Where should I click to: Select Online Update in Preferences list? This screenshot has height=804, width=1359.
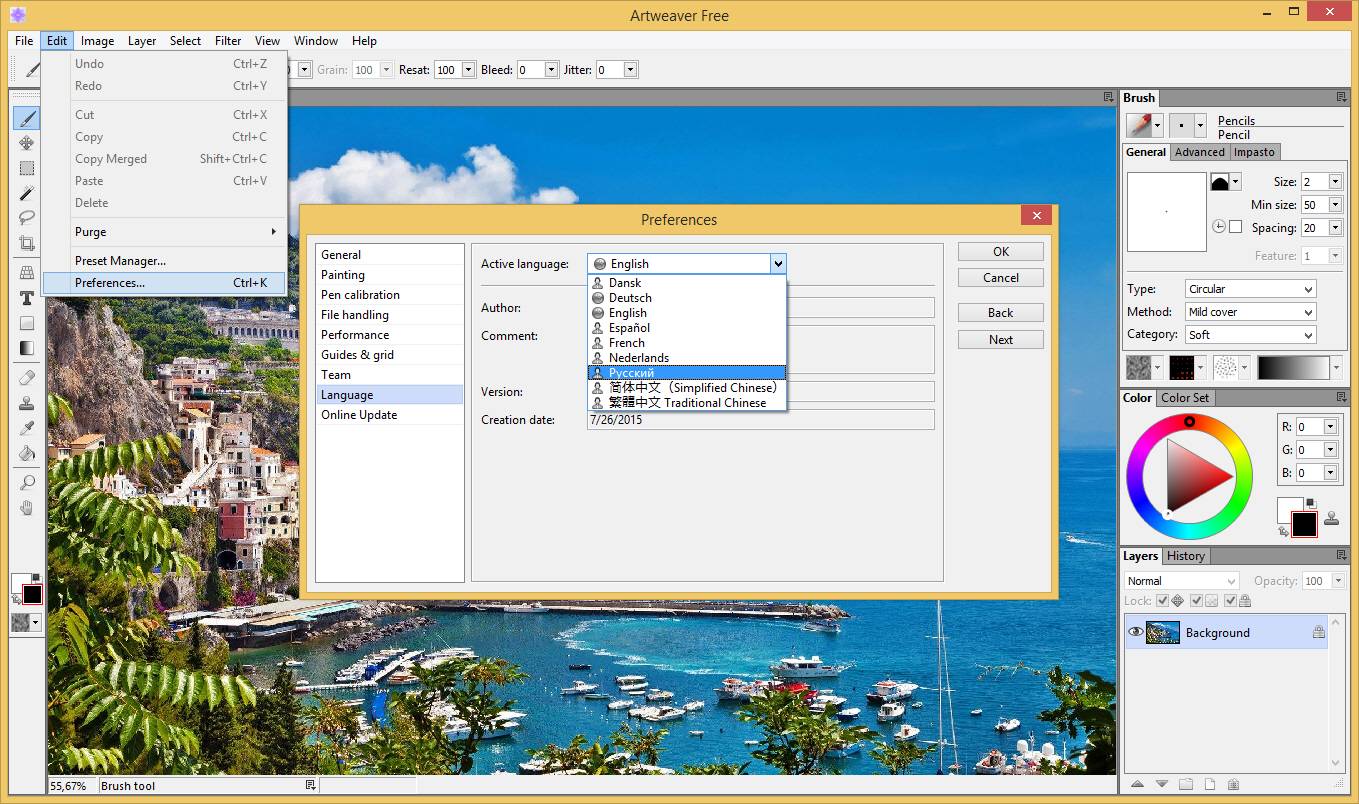[390, 415]
